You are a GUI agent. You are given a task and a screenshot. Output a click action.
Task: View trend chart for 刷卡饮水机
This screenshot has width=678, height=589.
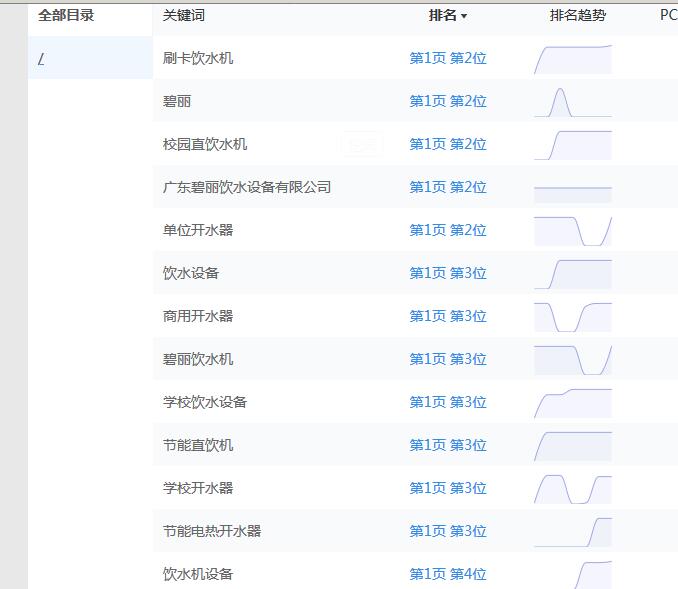tap(573, 60)
